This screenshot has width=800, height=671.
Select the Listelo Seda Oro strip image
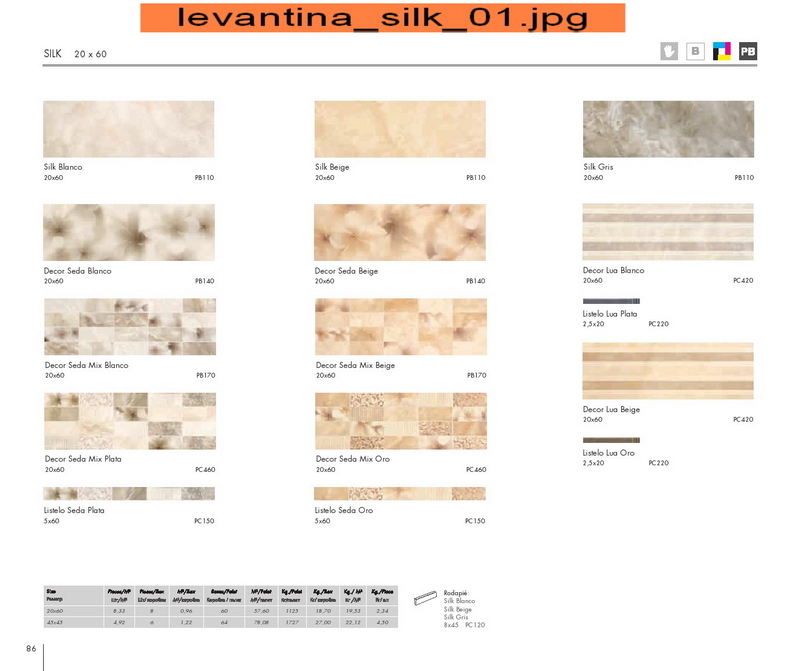point(400,493)
